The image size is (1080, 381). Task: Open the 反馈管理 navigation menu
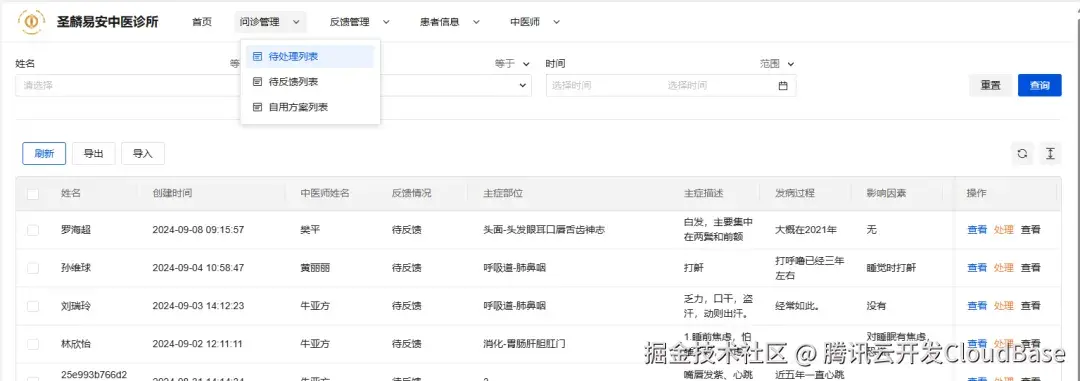pos(360,22)
